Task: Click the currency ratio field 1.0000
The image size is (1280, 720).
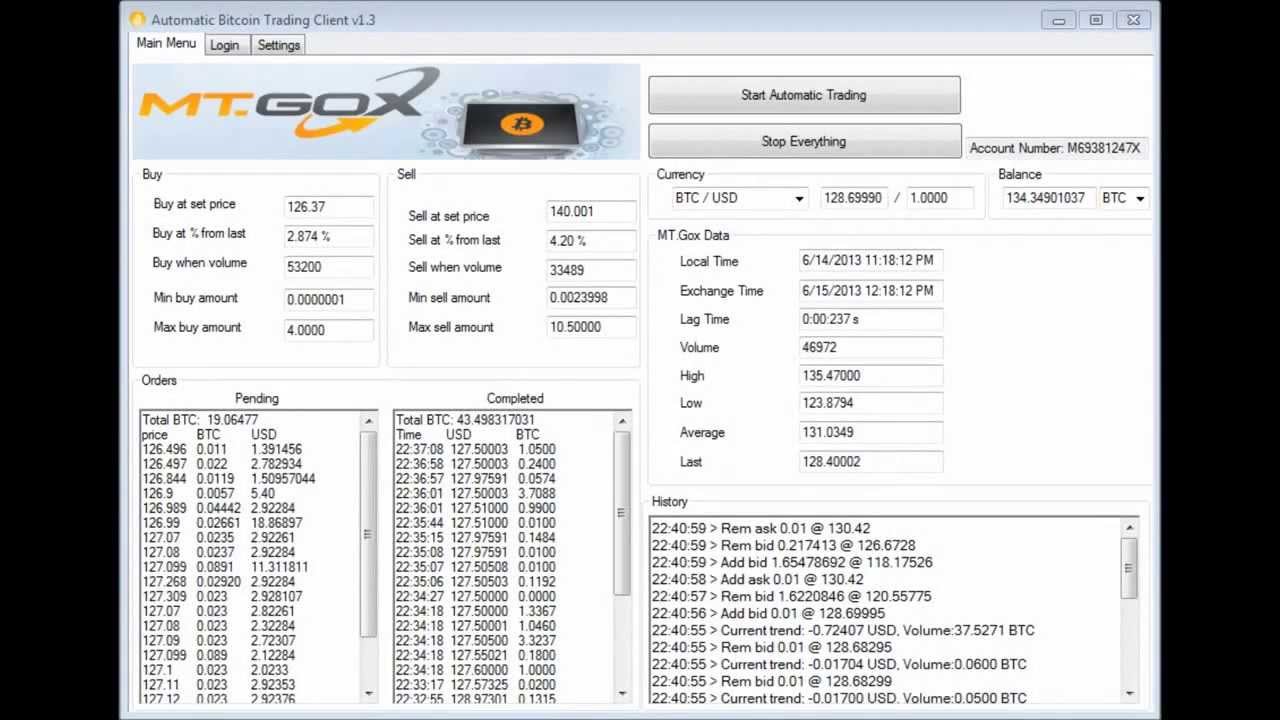Action: tap(941, 198)
